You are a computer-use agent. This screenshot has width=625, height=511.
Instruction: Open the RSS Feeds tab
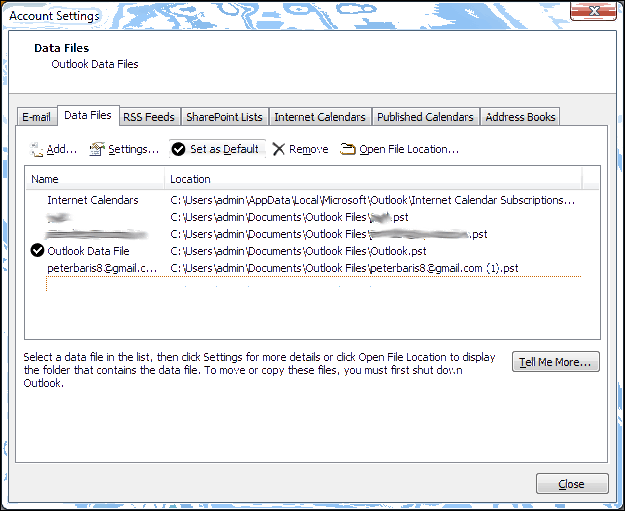pos(149,117)
